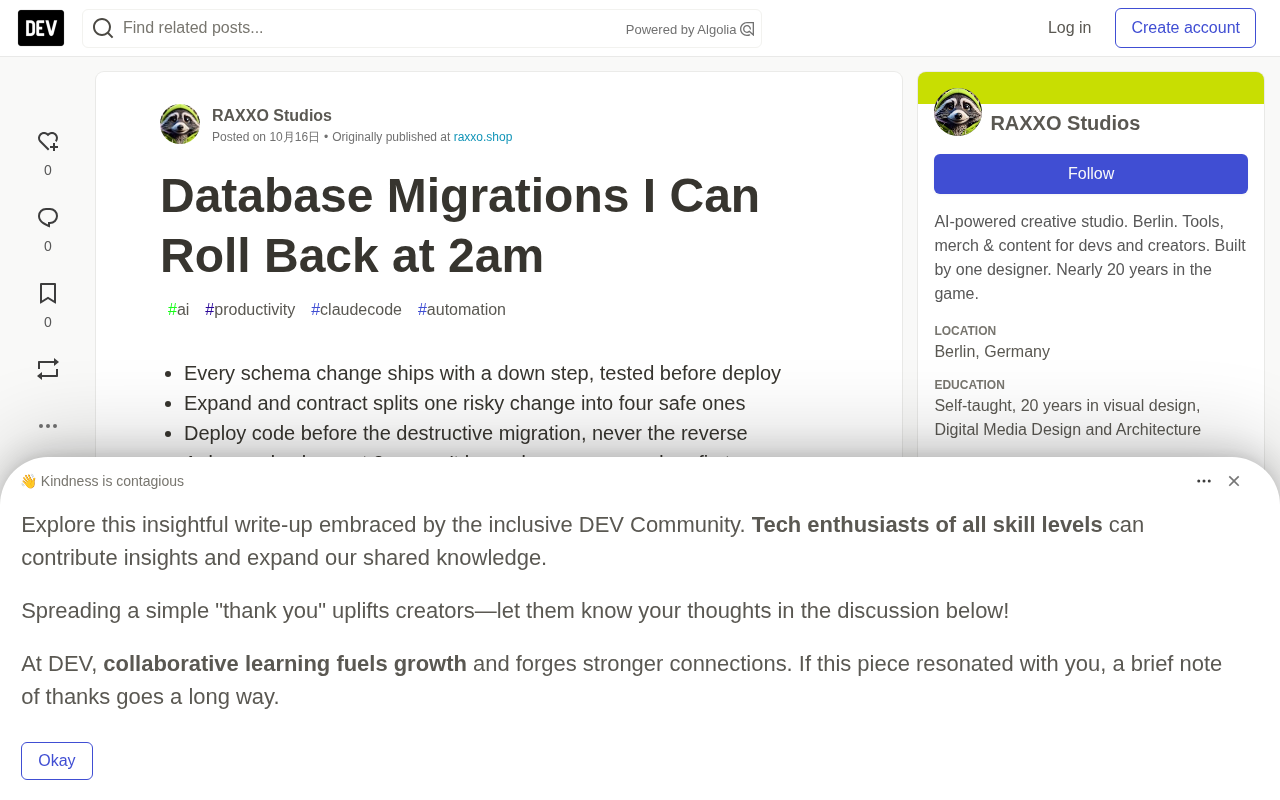Click the 'Deploy code before the destructive migration' bullet

click(466, 433)
